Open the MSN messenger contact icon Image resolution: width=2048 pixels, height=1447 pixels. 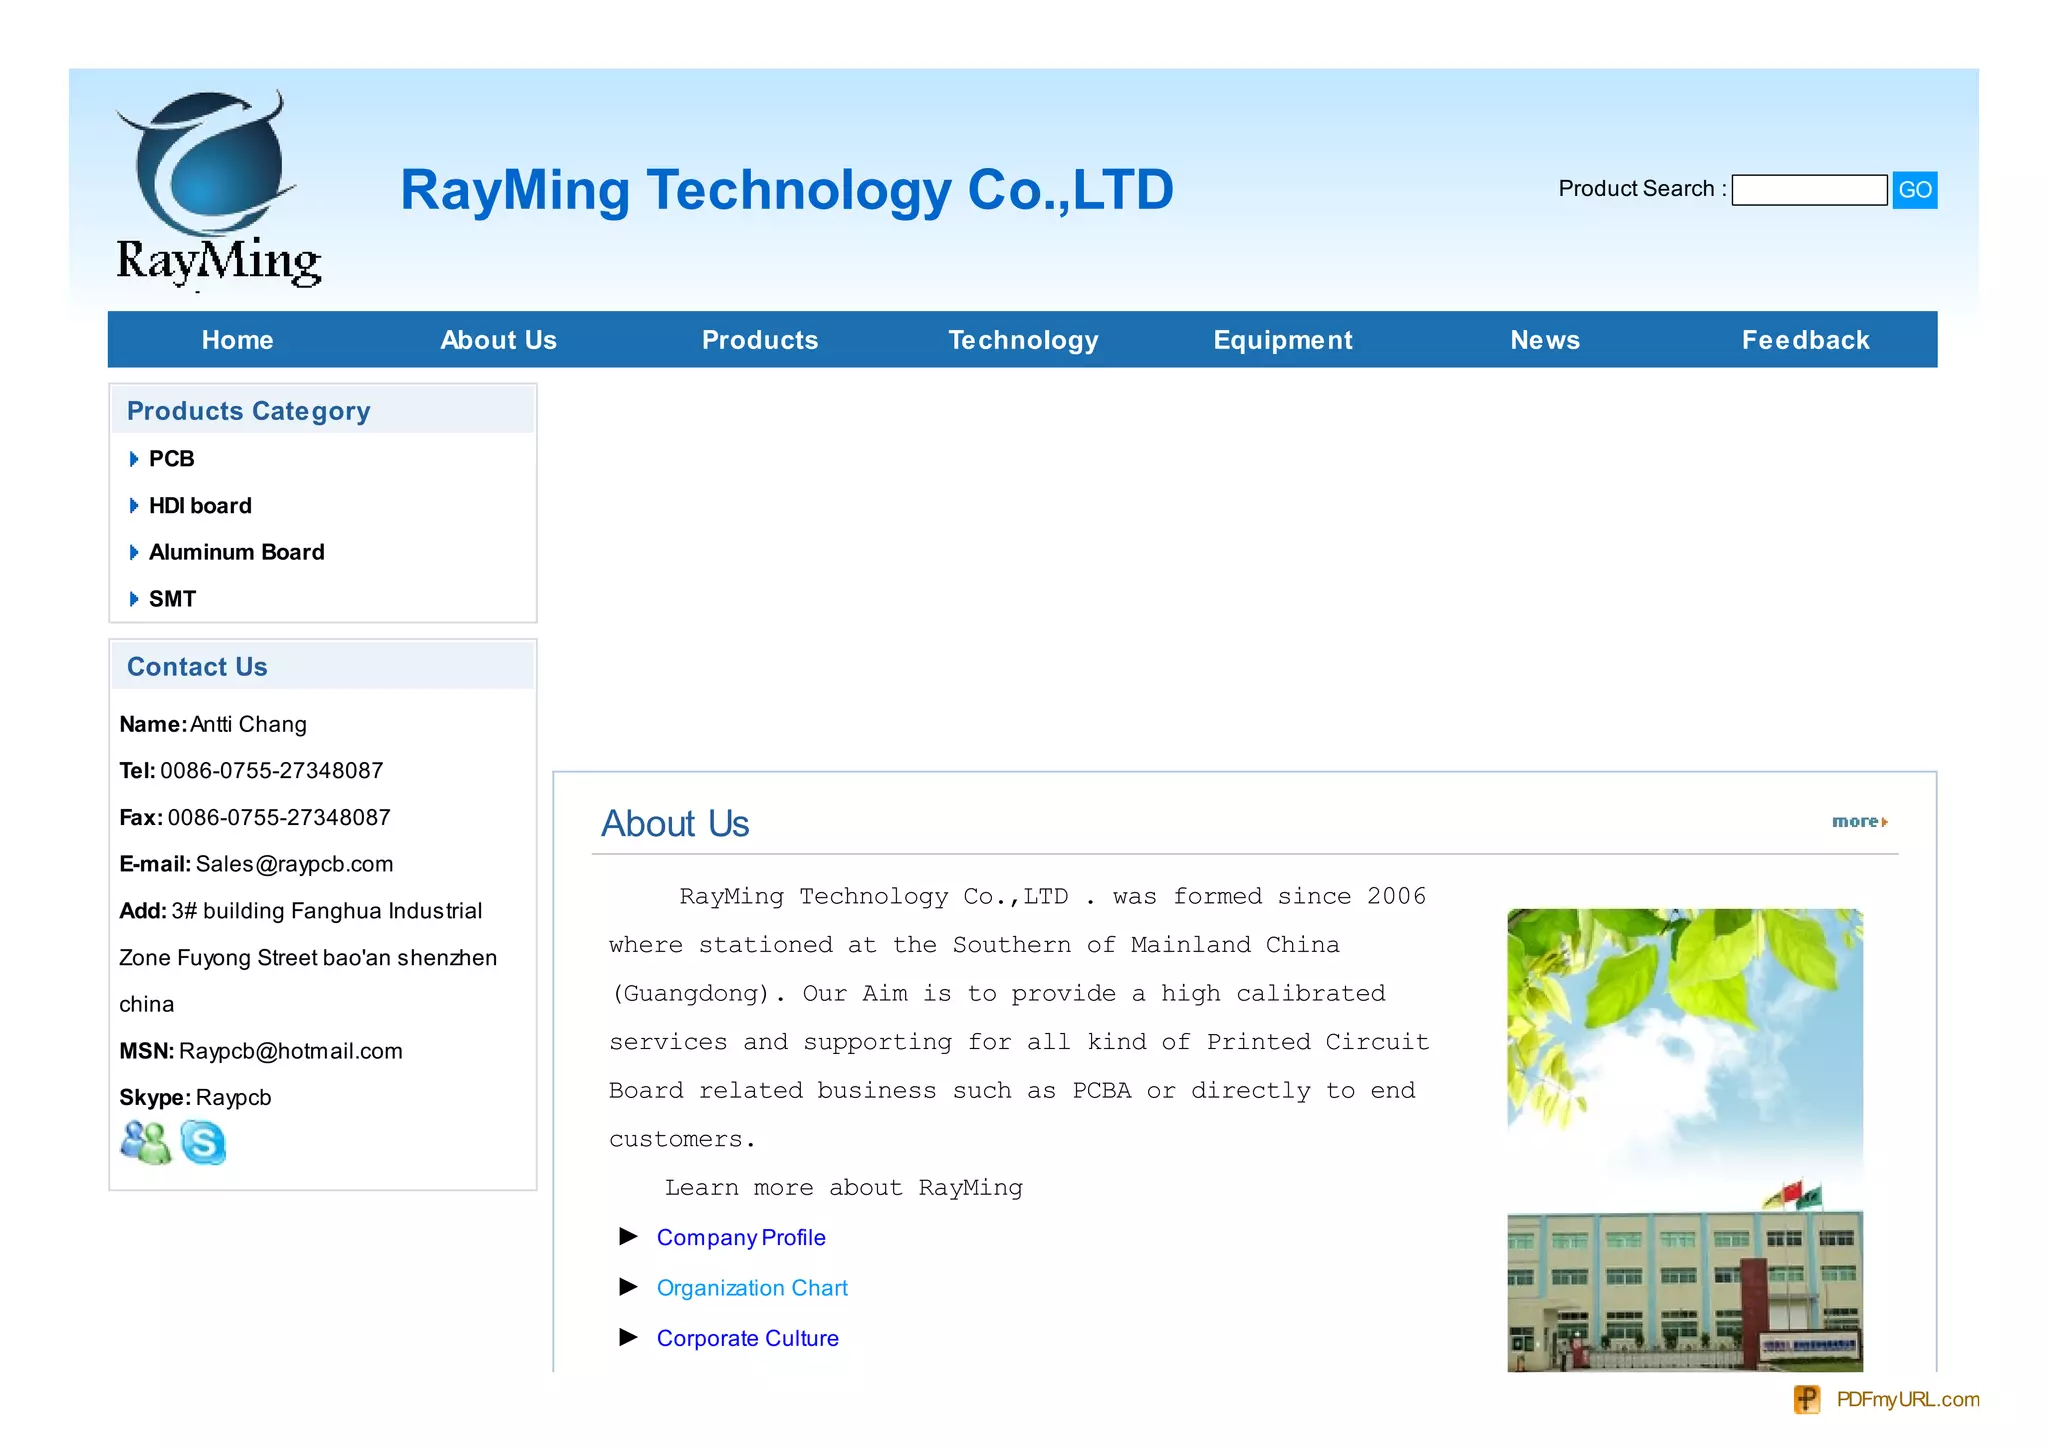(145, 1142)
